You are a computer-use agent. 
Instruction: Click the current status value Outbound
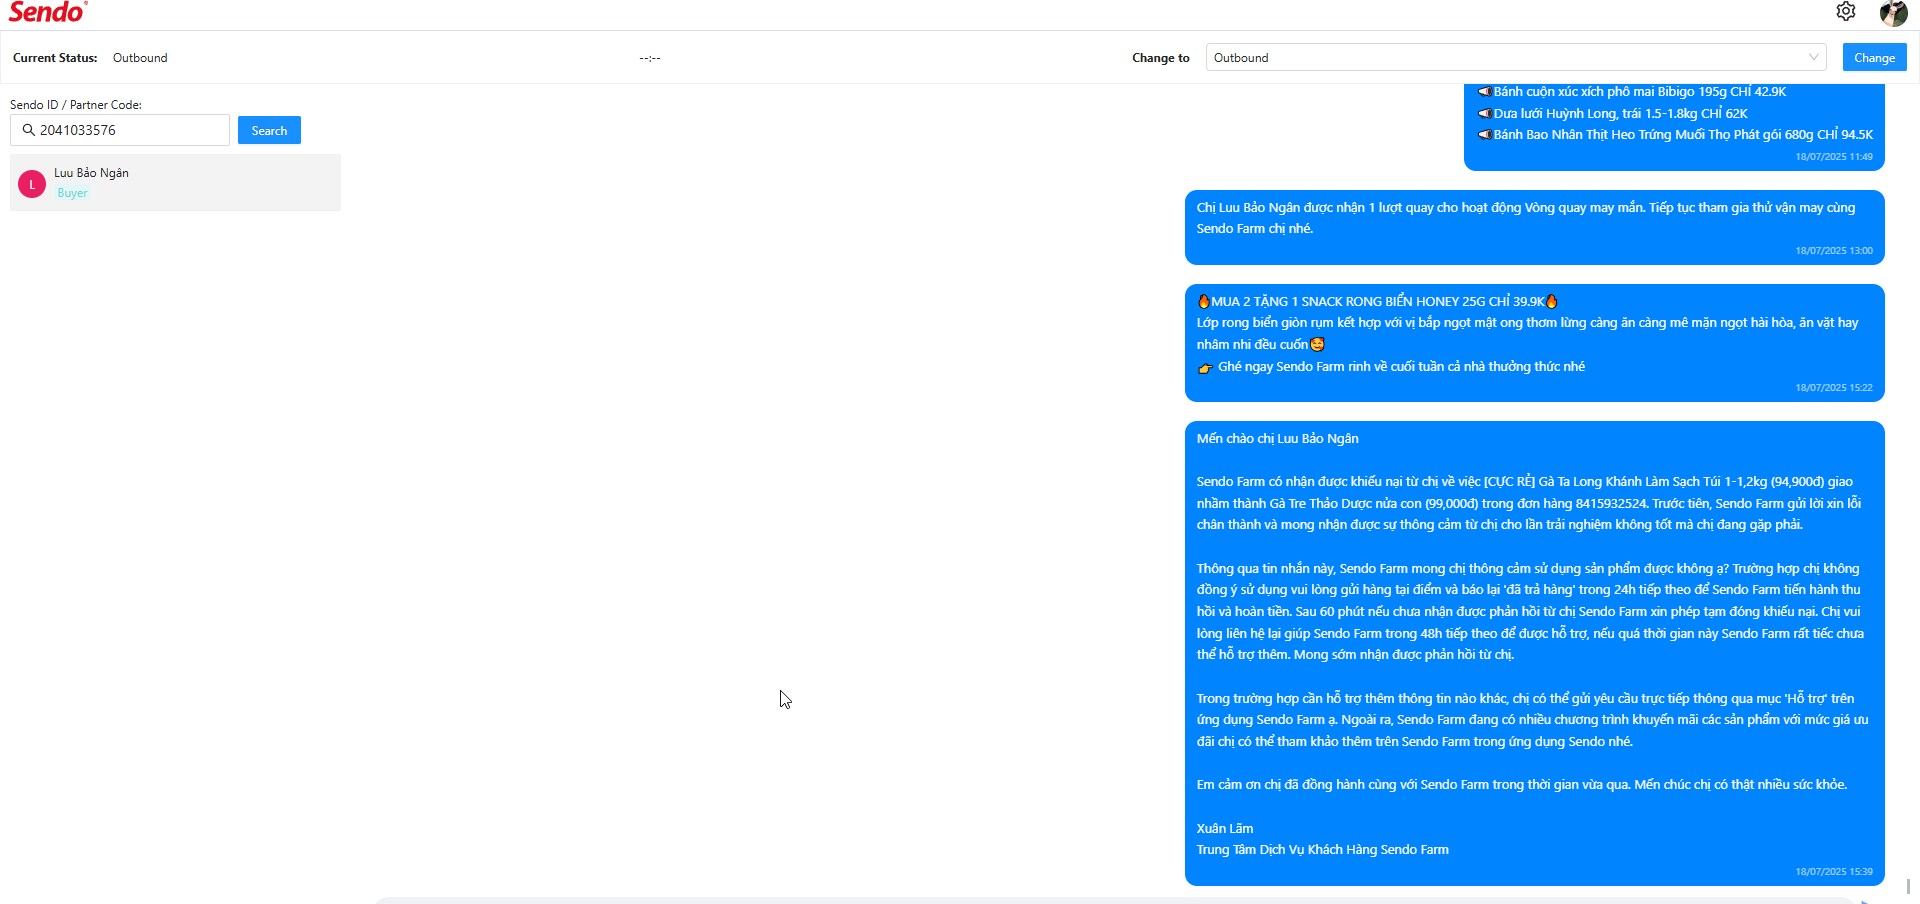(x=140, y=58)
